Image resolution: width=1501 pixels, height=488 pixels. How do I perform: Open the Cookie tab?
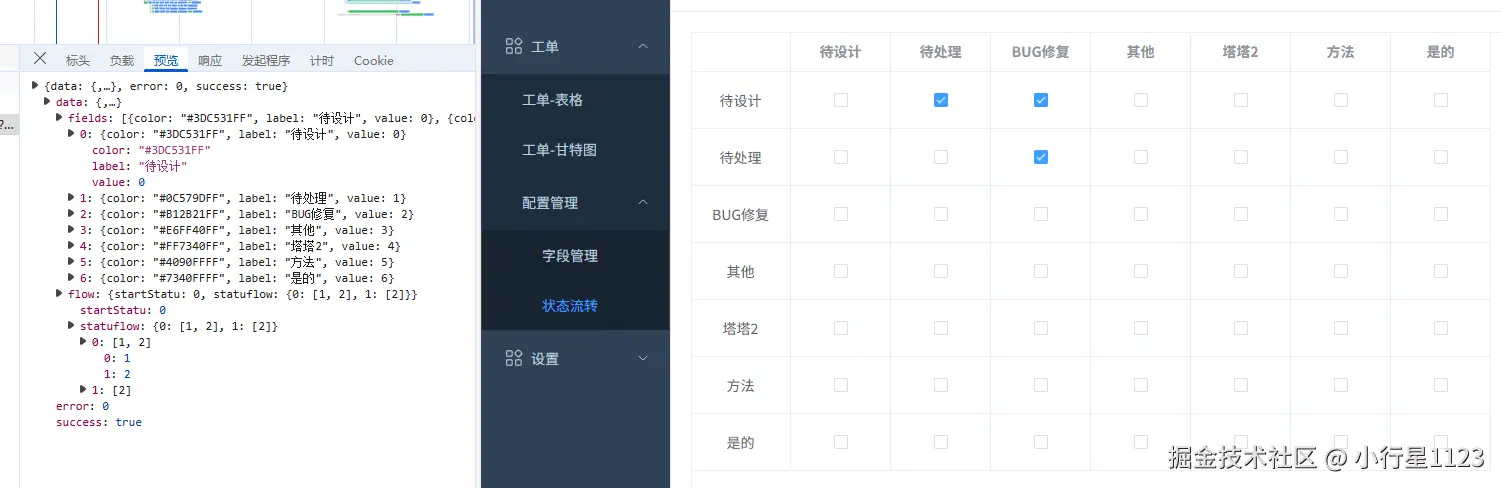pyautogui.click(x=373, y=61)
